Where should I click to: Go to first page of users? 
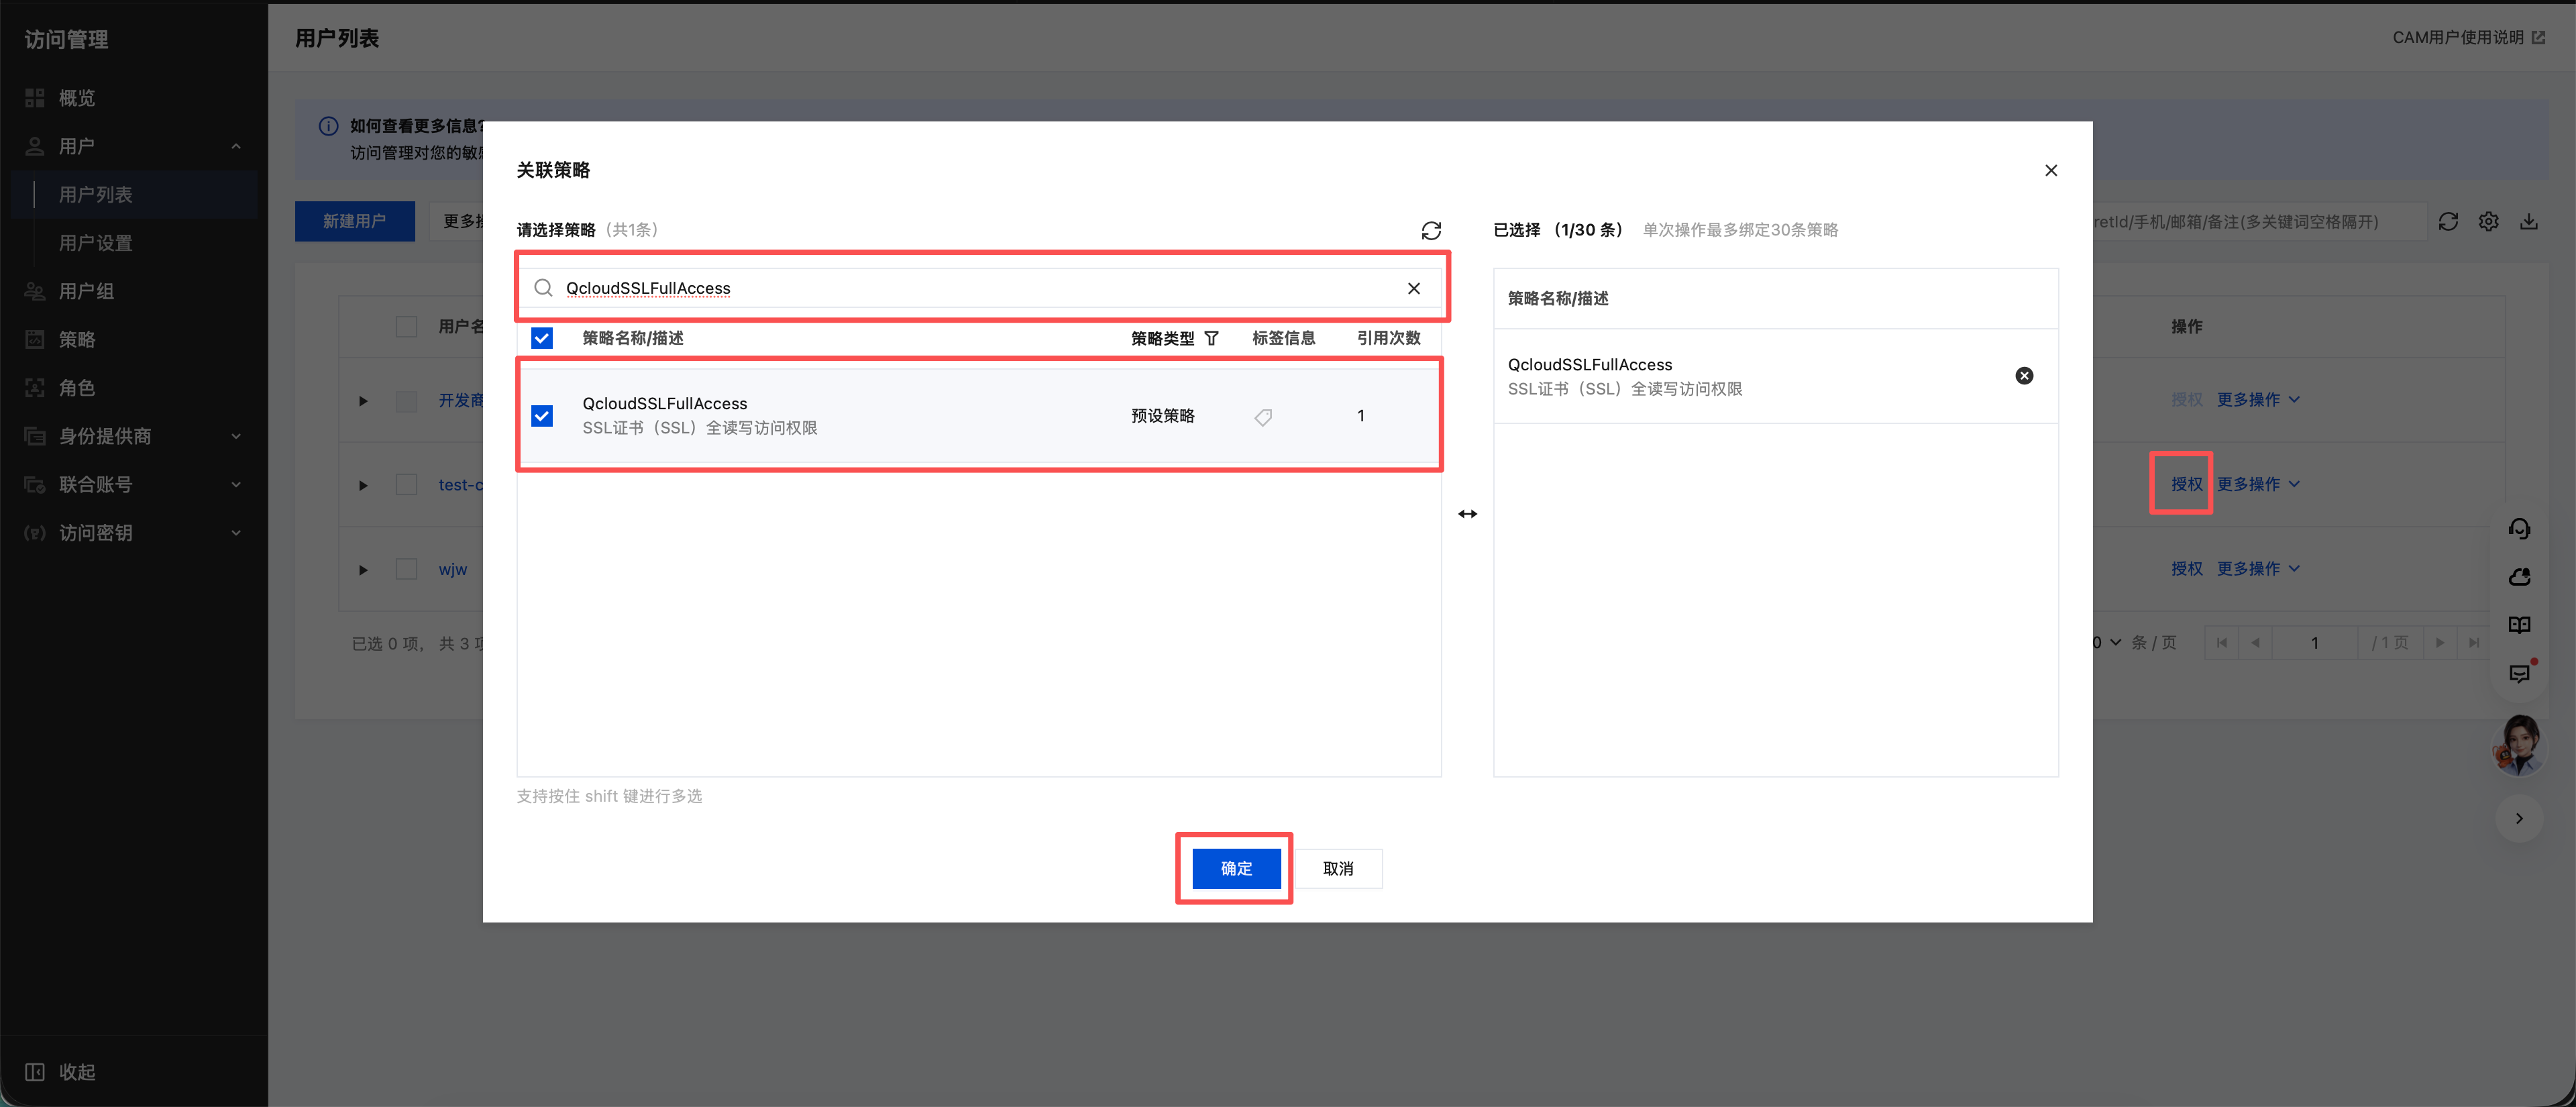pos(2221,643)
